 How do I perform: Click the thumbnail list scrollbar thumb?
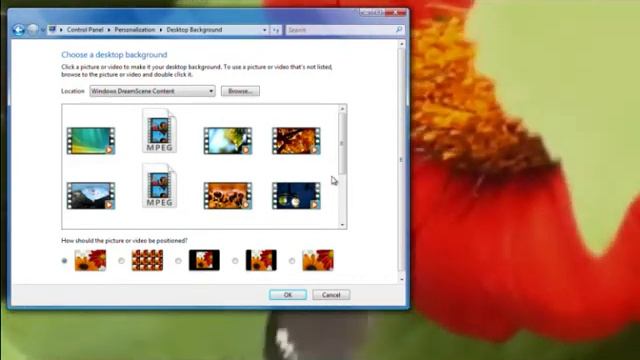pos(342,144)
